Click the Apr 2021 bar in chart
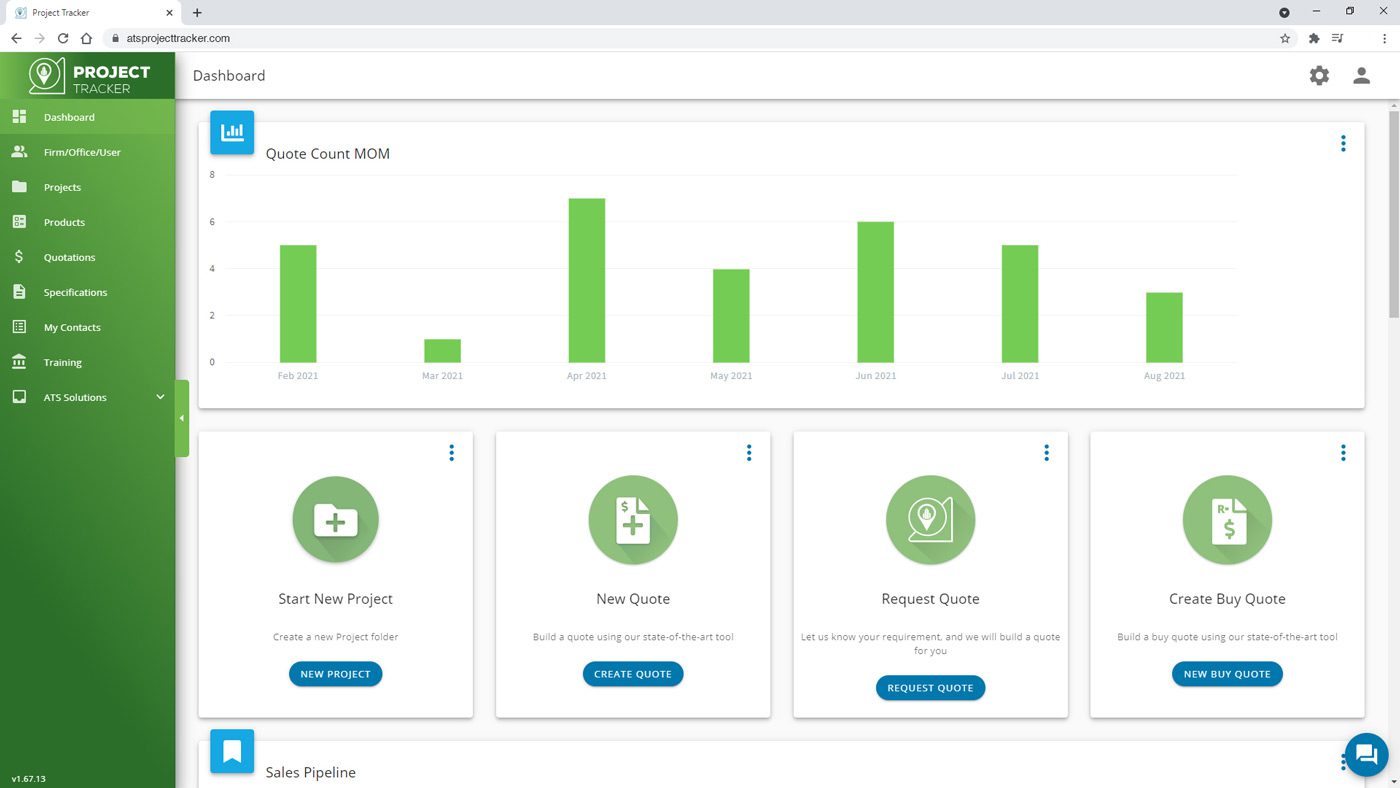Screen dimensions: 1400x788 (x=587, y=280)
